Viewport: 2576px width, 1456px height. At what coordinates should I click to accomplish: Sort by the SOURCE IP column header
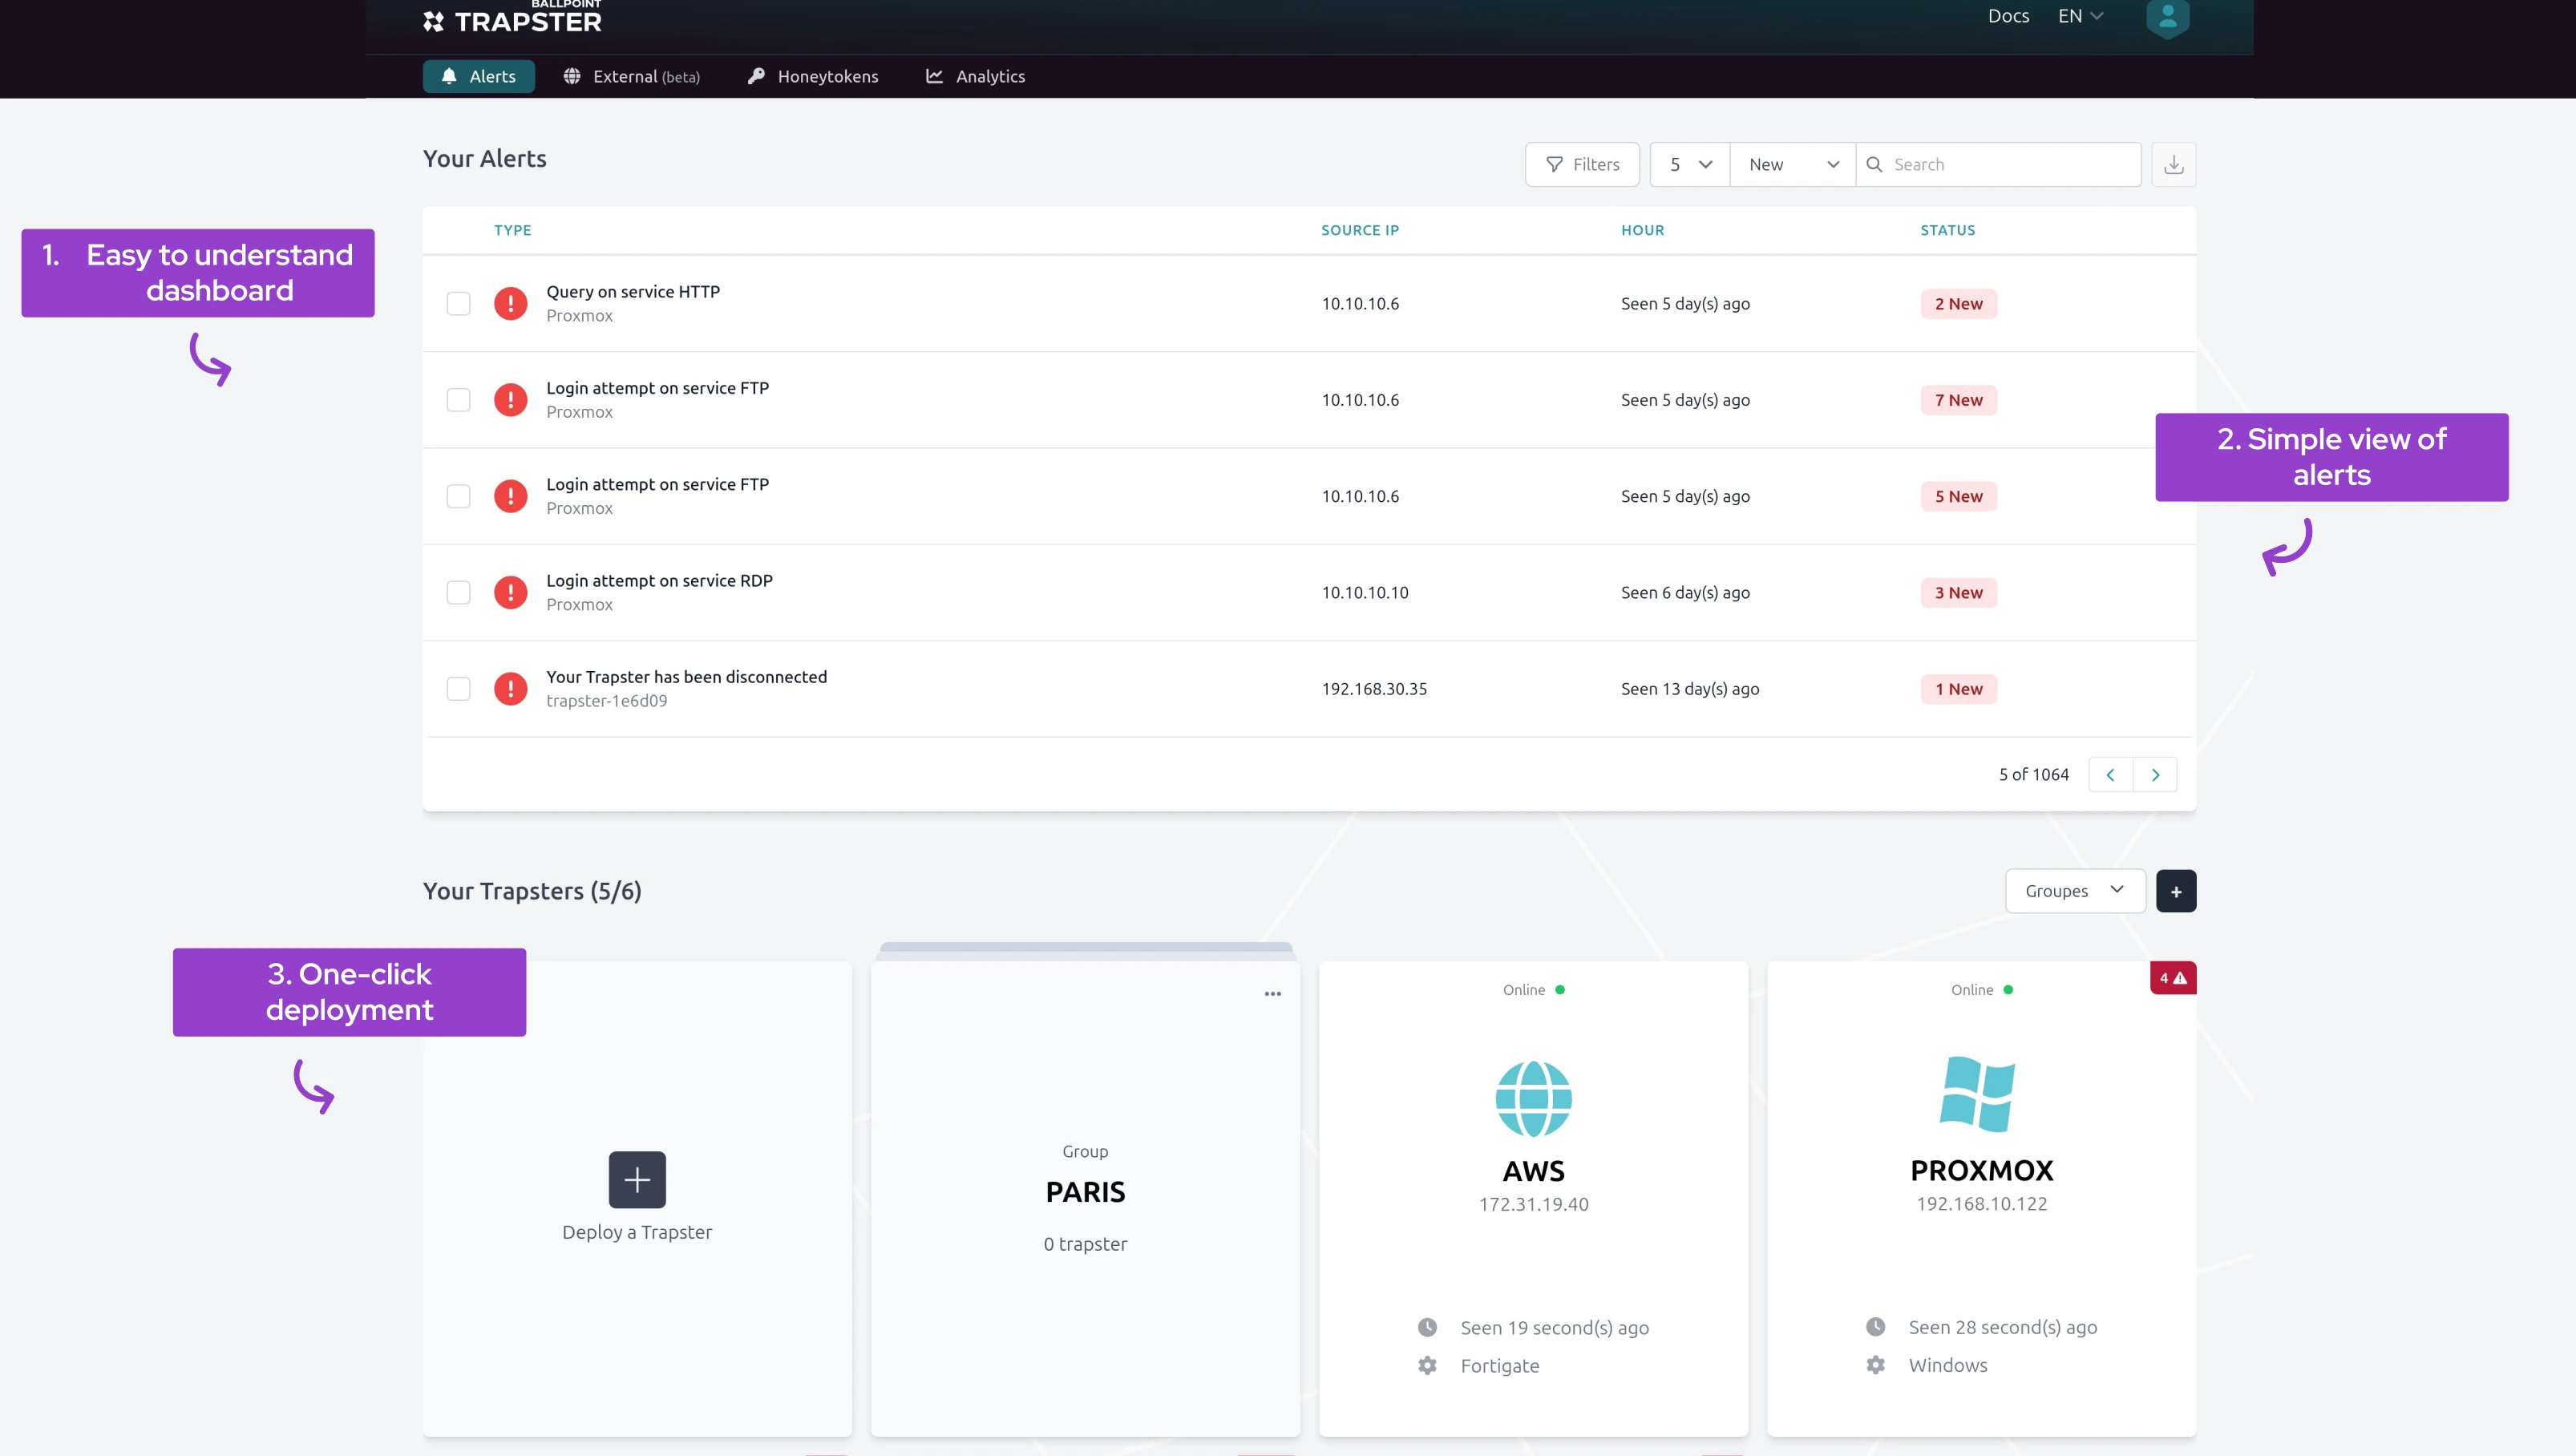pos(1359,230)
